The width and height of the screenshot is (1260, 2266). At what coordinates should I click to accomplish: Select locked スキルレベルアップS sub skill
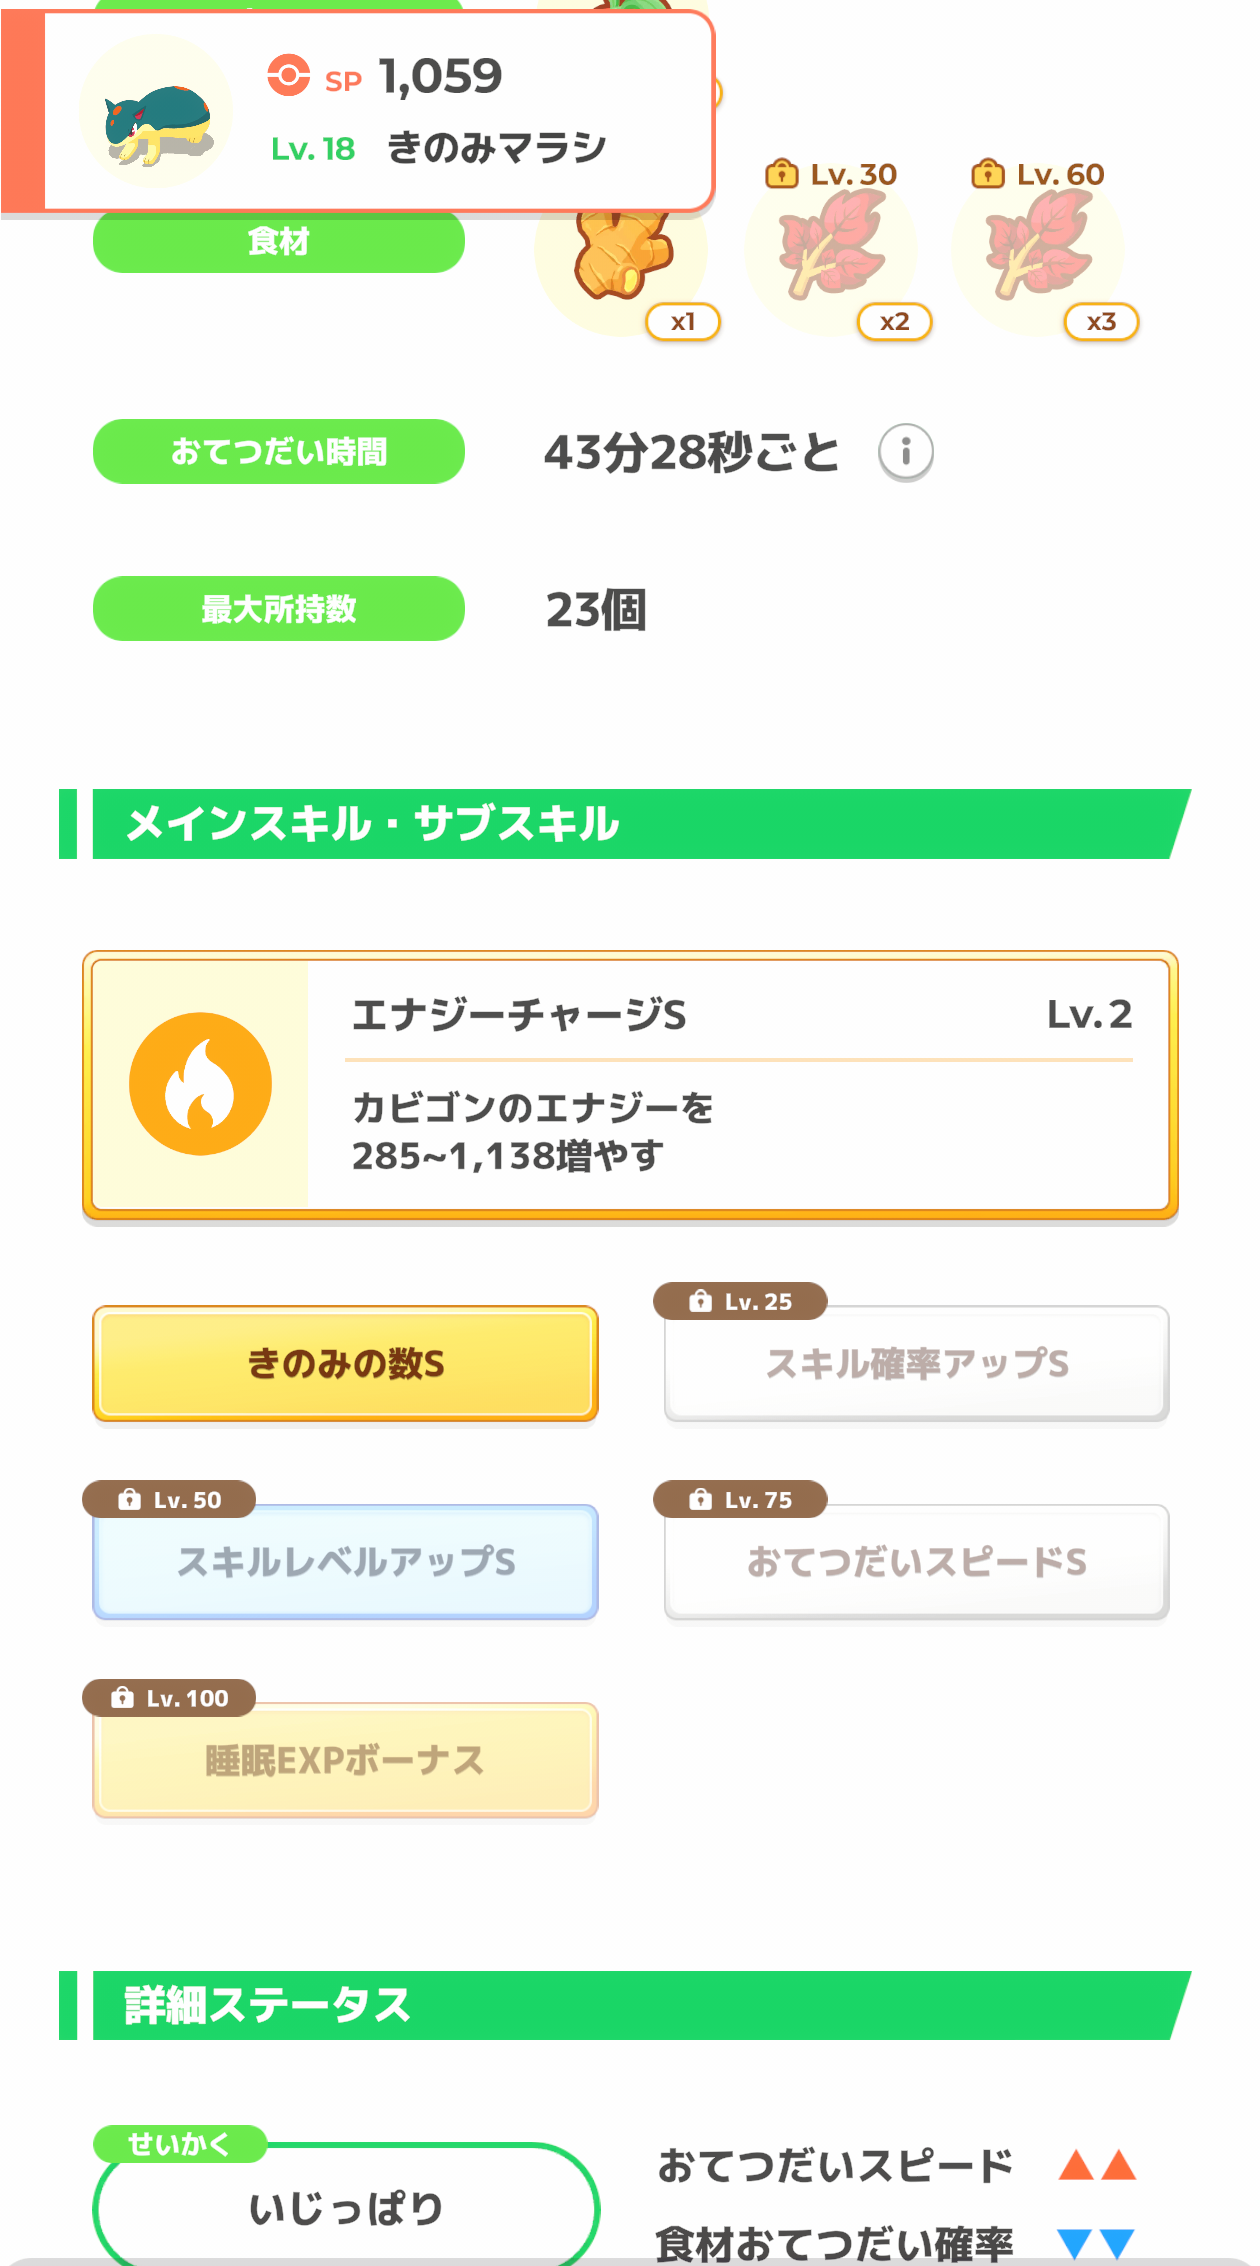345,1562
